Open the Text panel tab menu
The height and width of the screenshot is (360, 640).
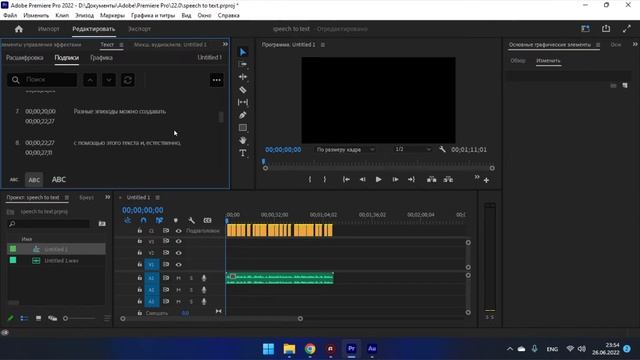[x=121, y=44]
